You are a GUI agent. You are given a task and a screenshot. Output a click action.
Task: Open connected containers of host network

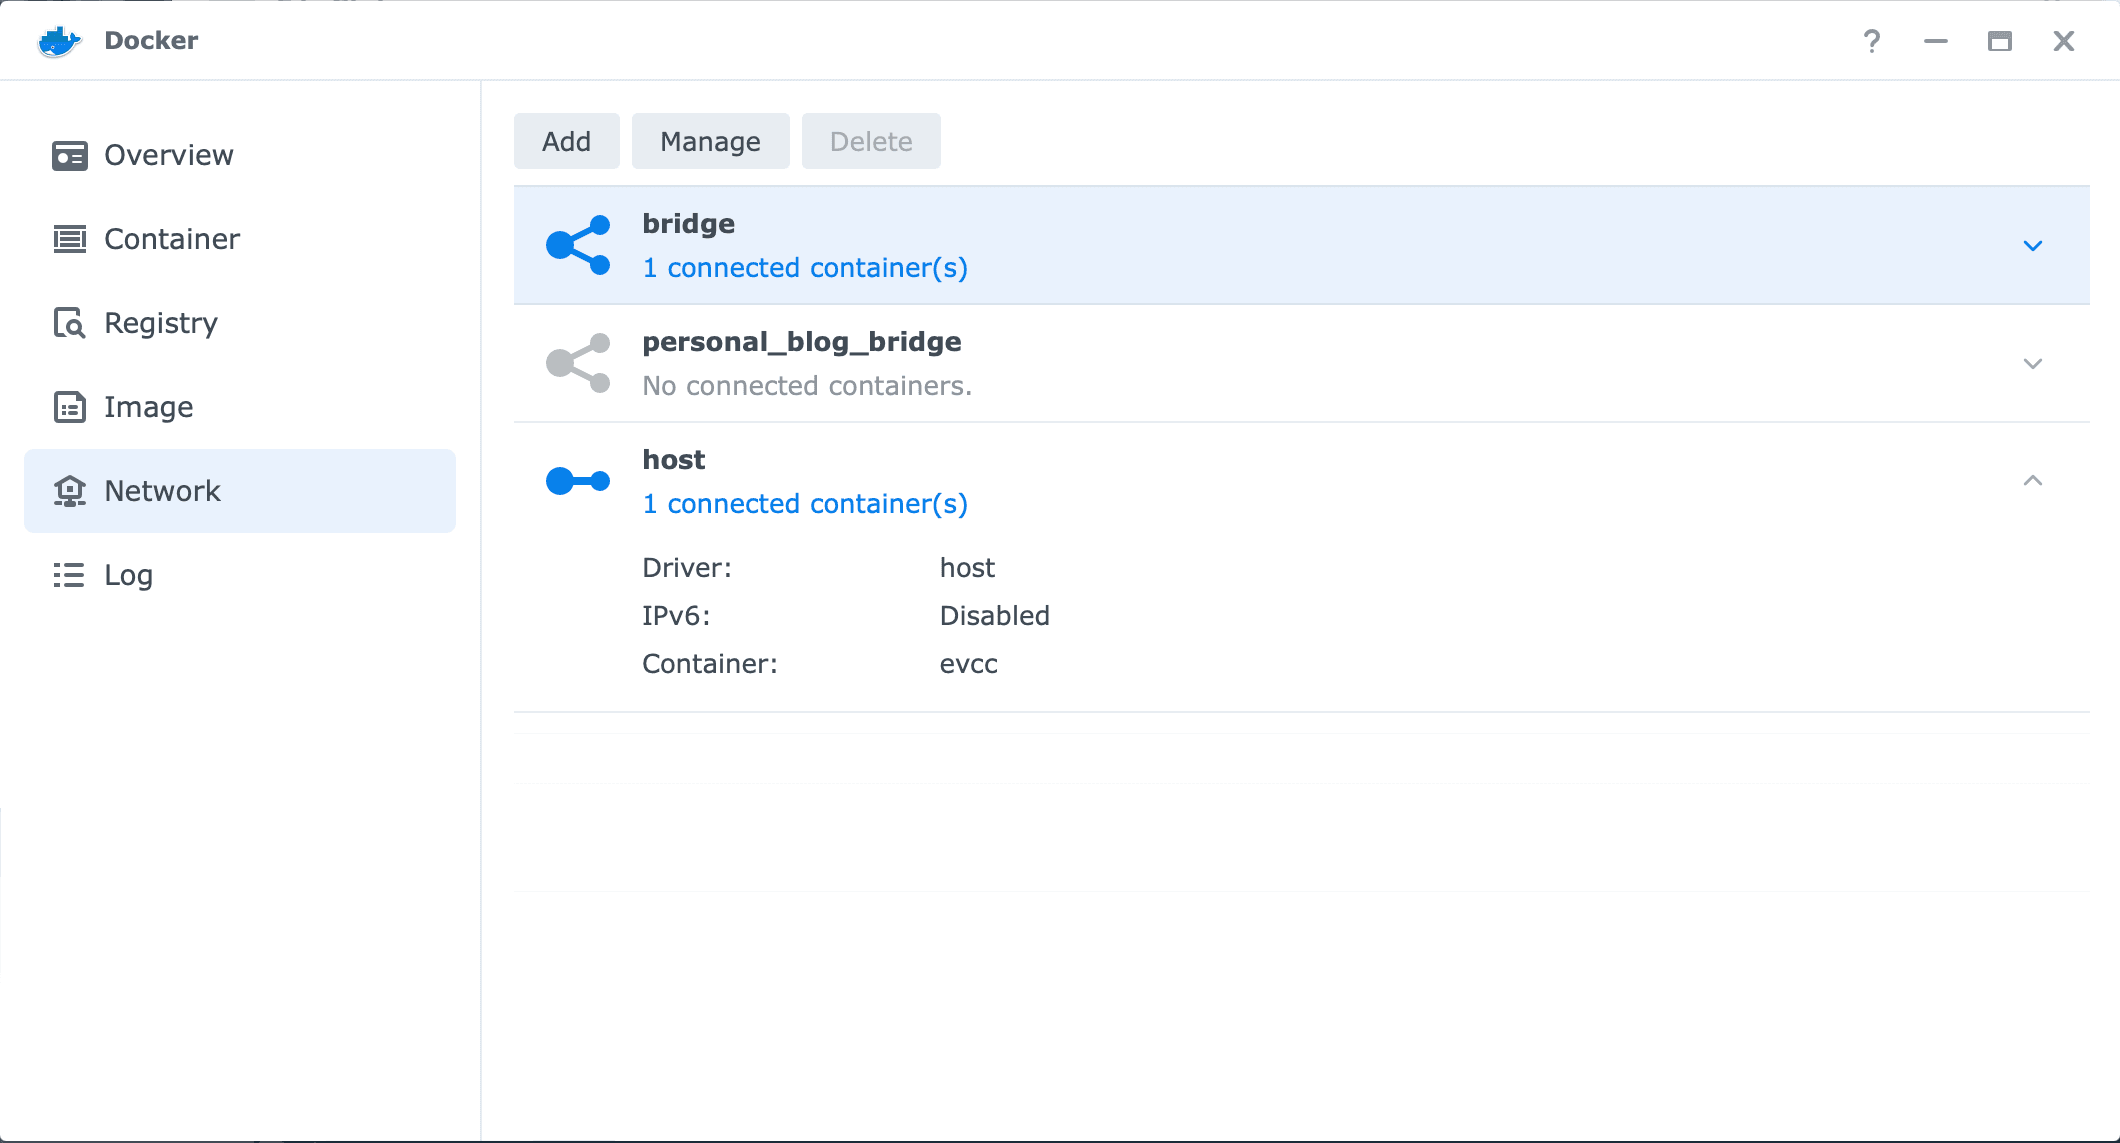coord(805,503)
